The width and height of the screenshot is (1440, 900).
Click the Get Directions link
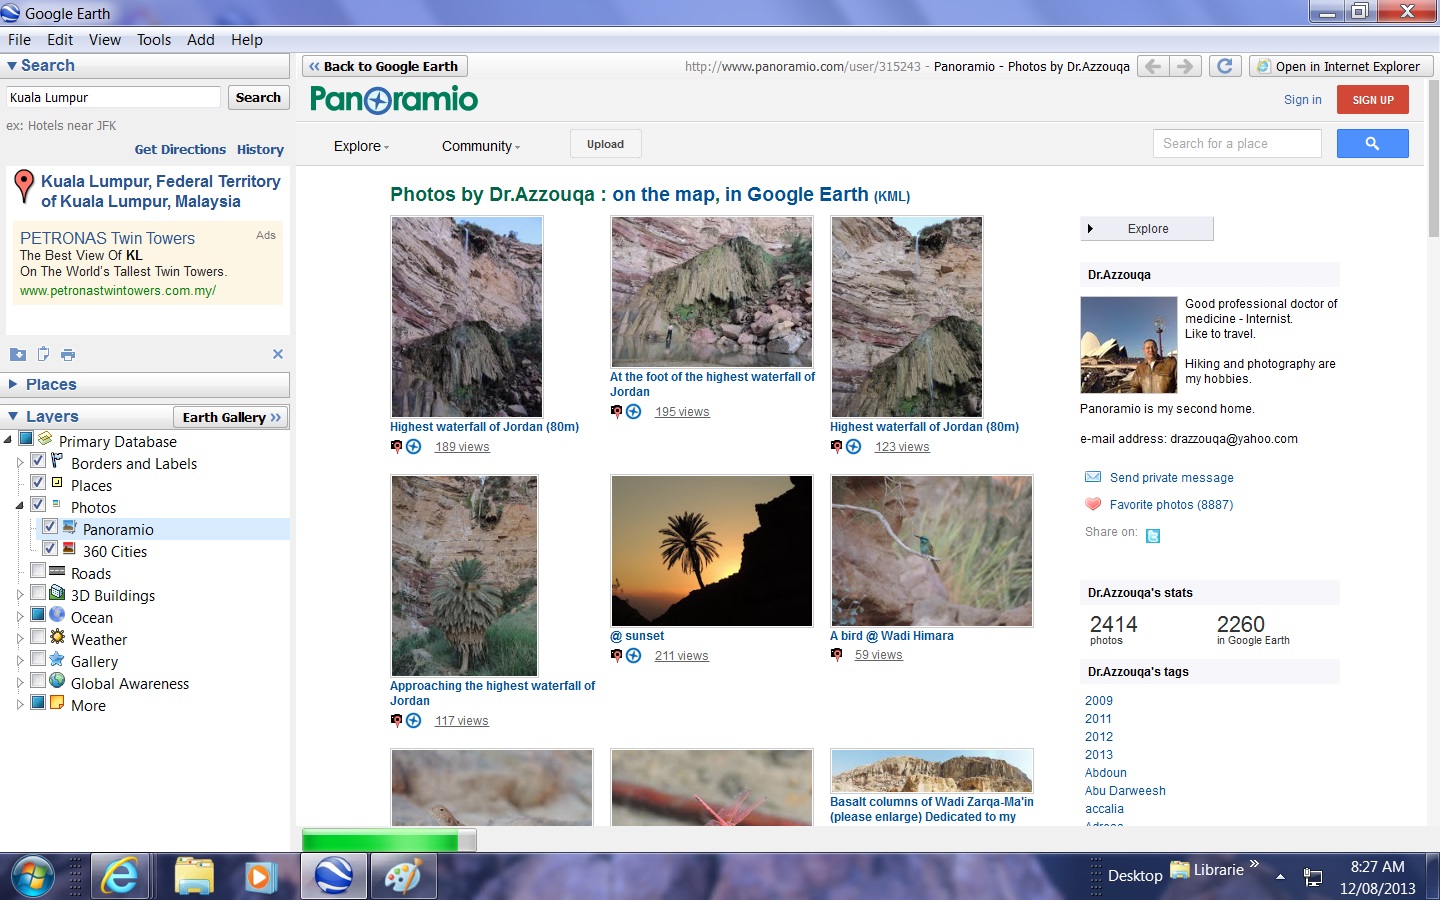point(180,149)
